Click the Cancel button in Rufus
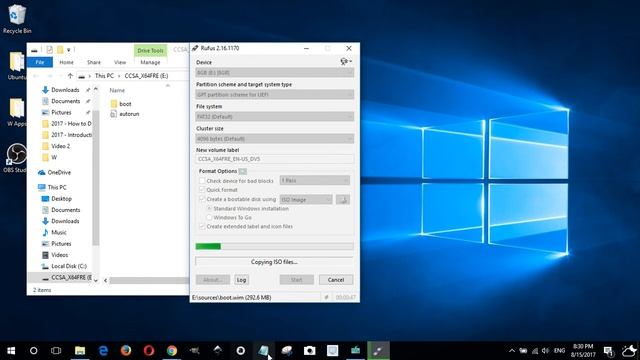The image size is (640, 360). pos(336,280)
